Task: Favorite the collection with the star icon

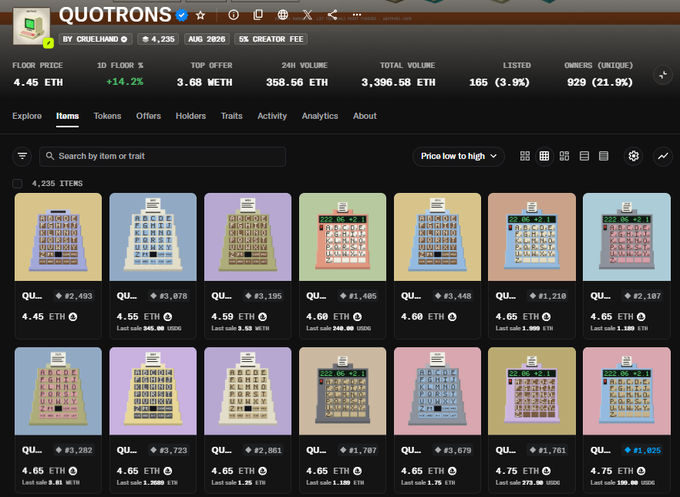Action: [200, 16]
